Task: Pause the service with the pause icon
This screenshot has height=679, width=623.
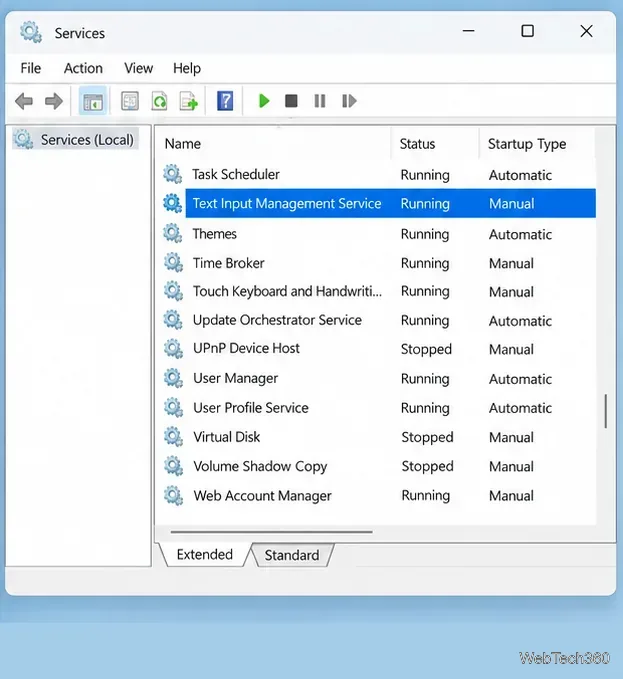Action: point(320,101)
